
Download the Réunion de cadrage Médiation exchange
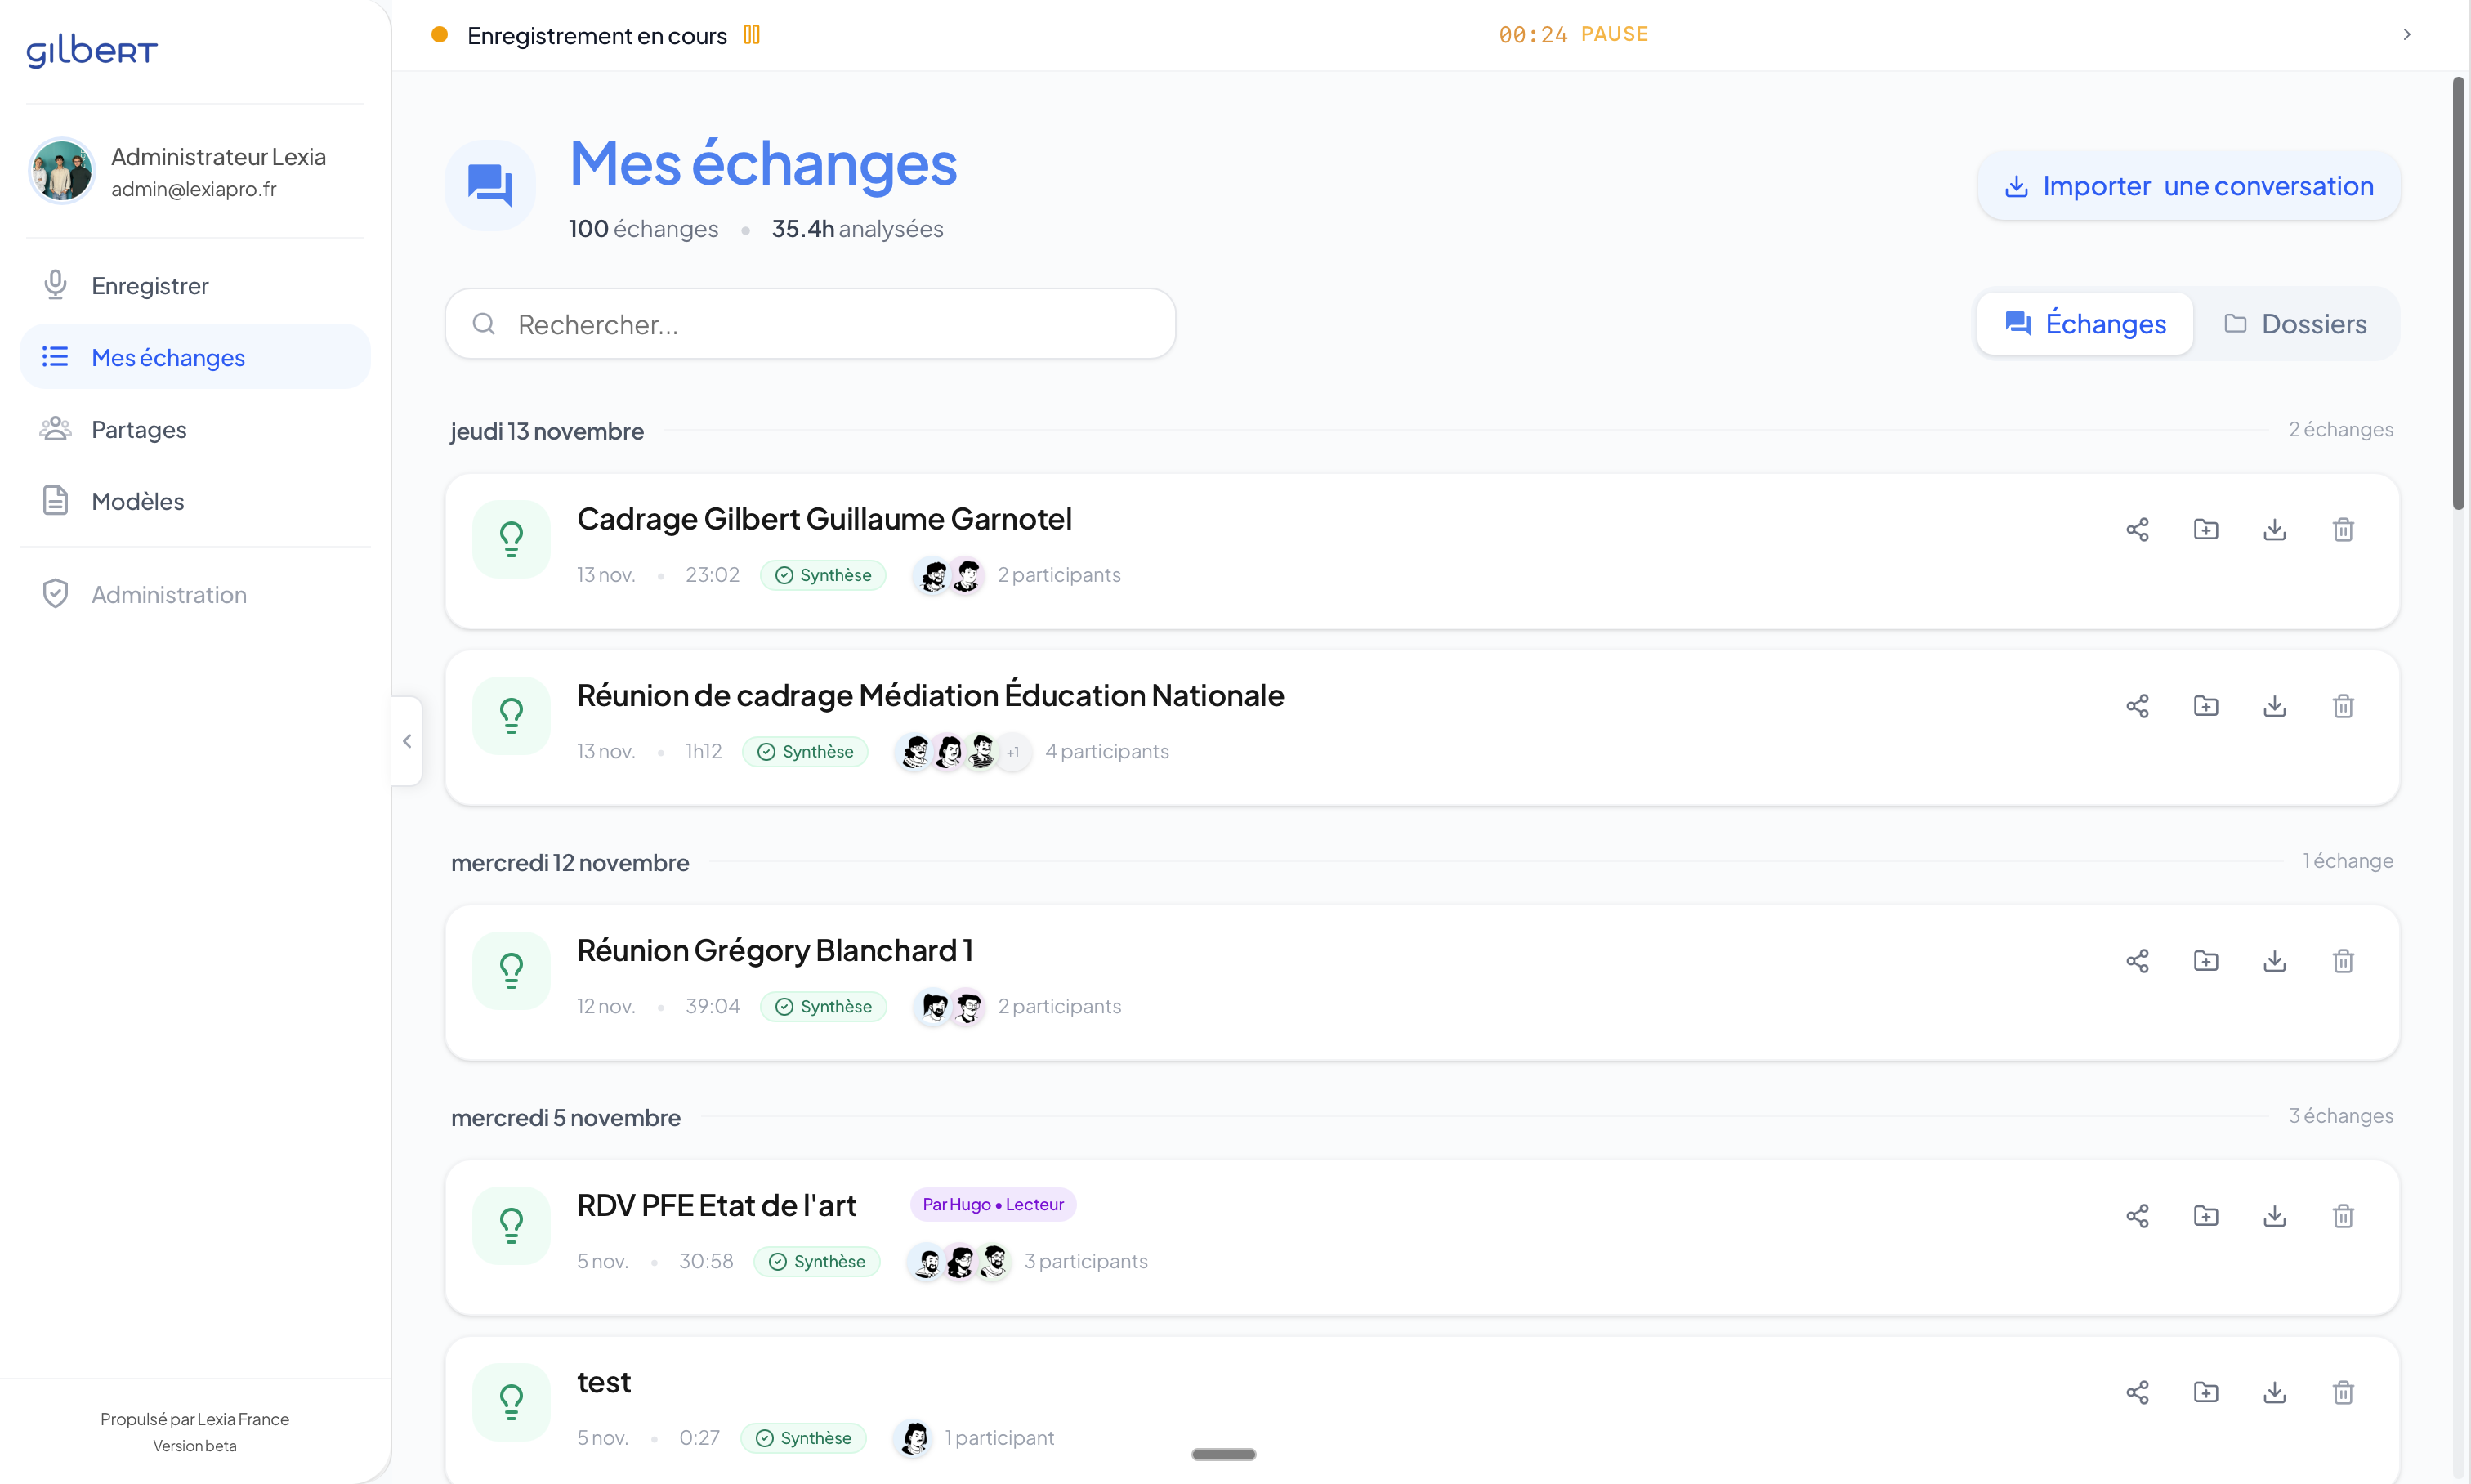[x=2274, y=706]
